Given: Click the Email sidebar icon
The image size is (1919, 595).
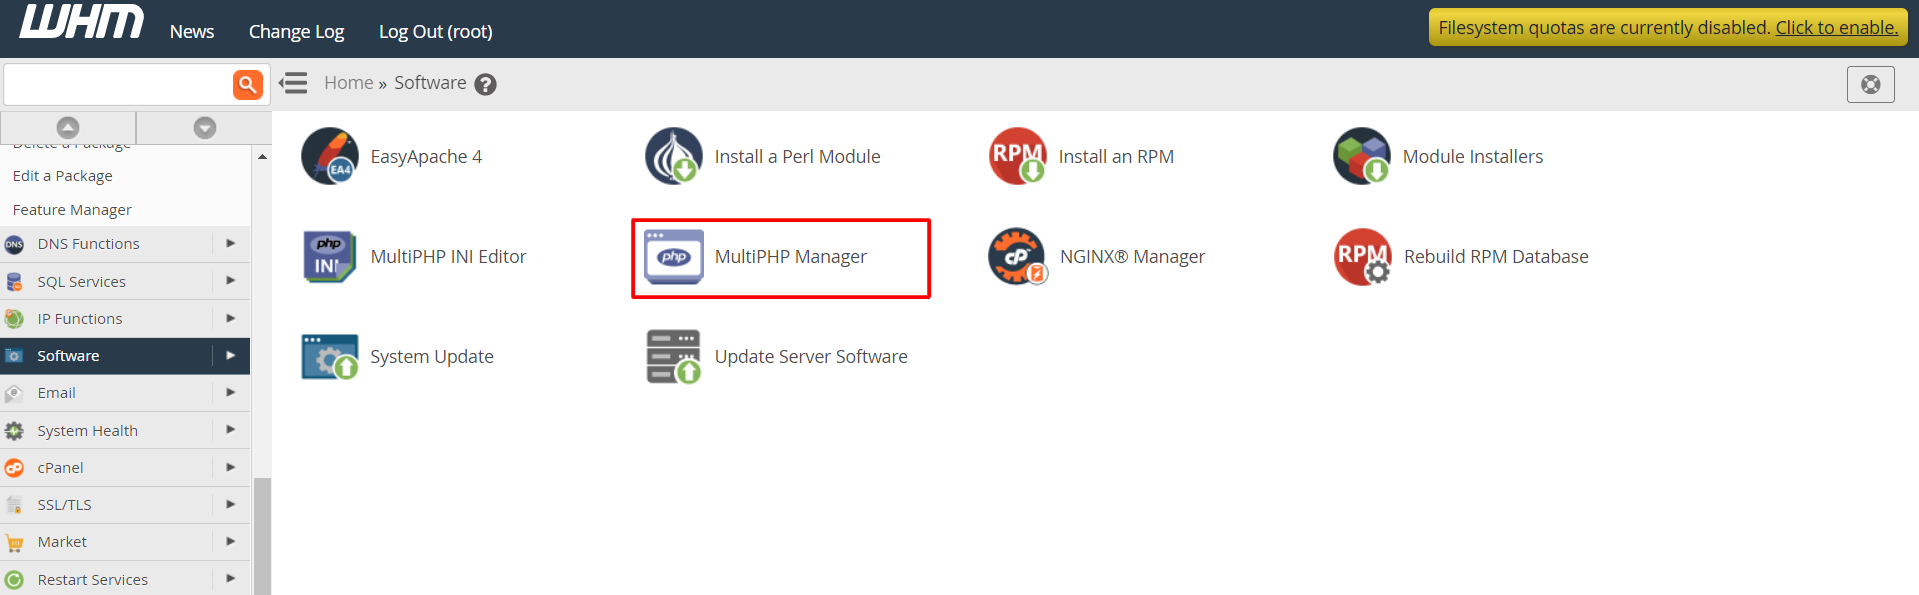Looking at the screenshot, I should point(14,393).
